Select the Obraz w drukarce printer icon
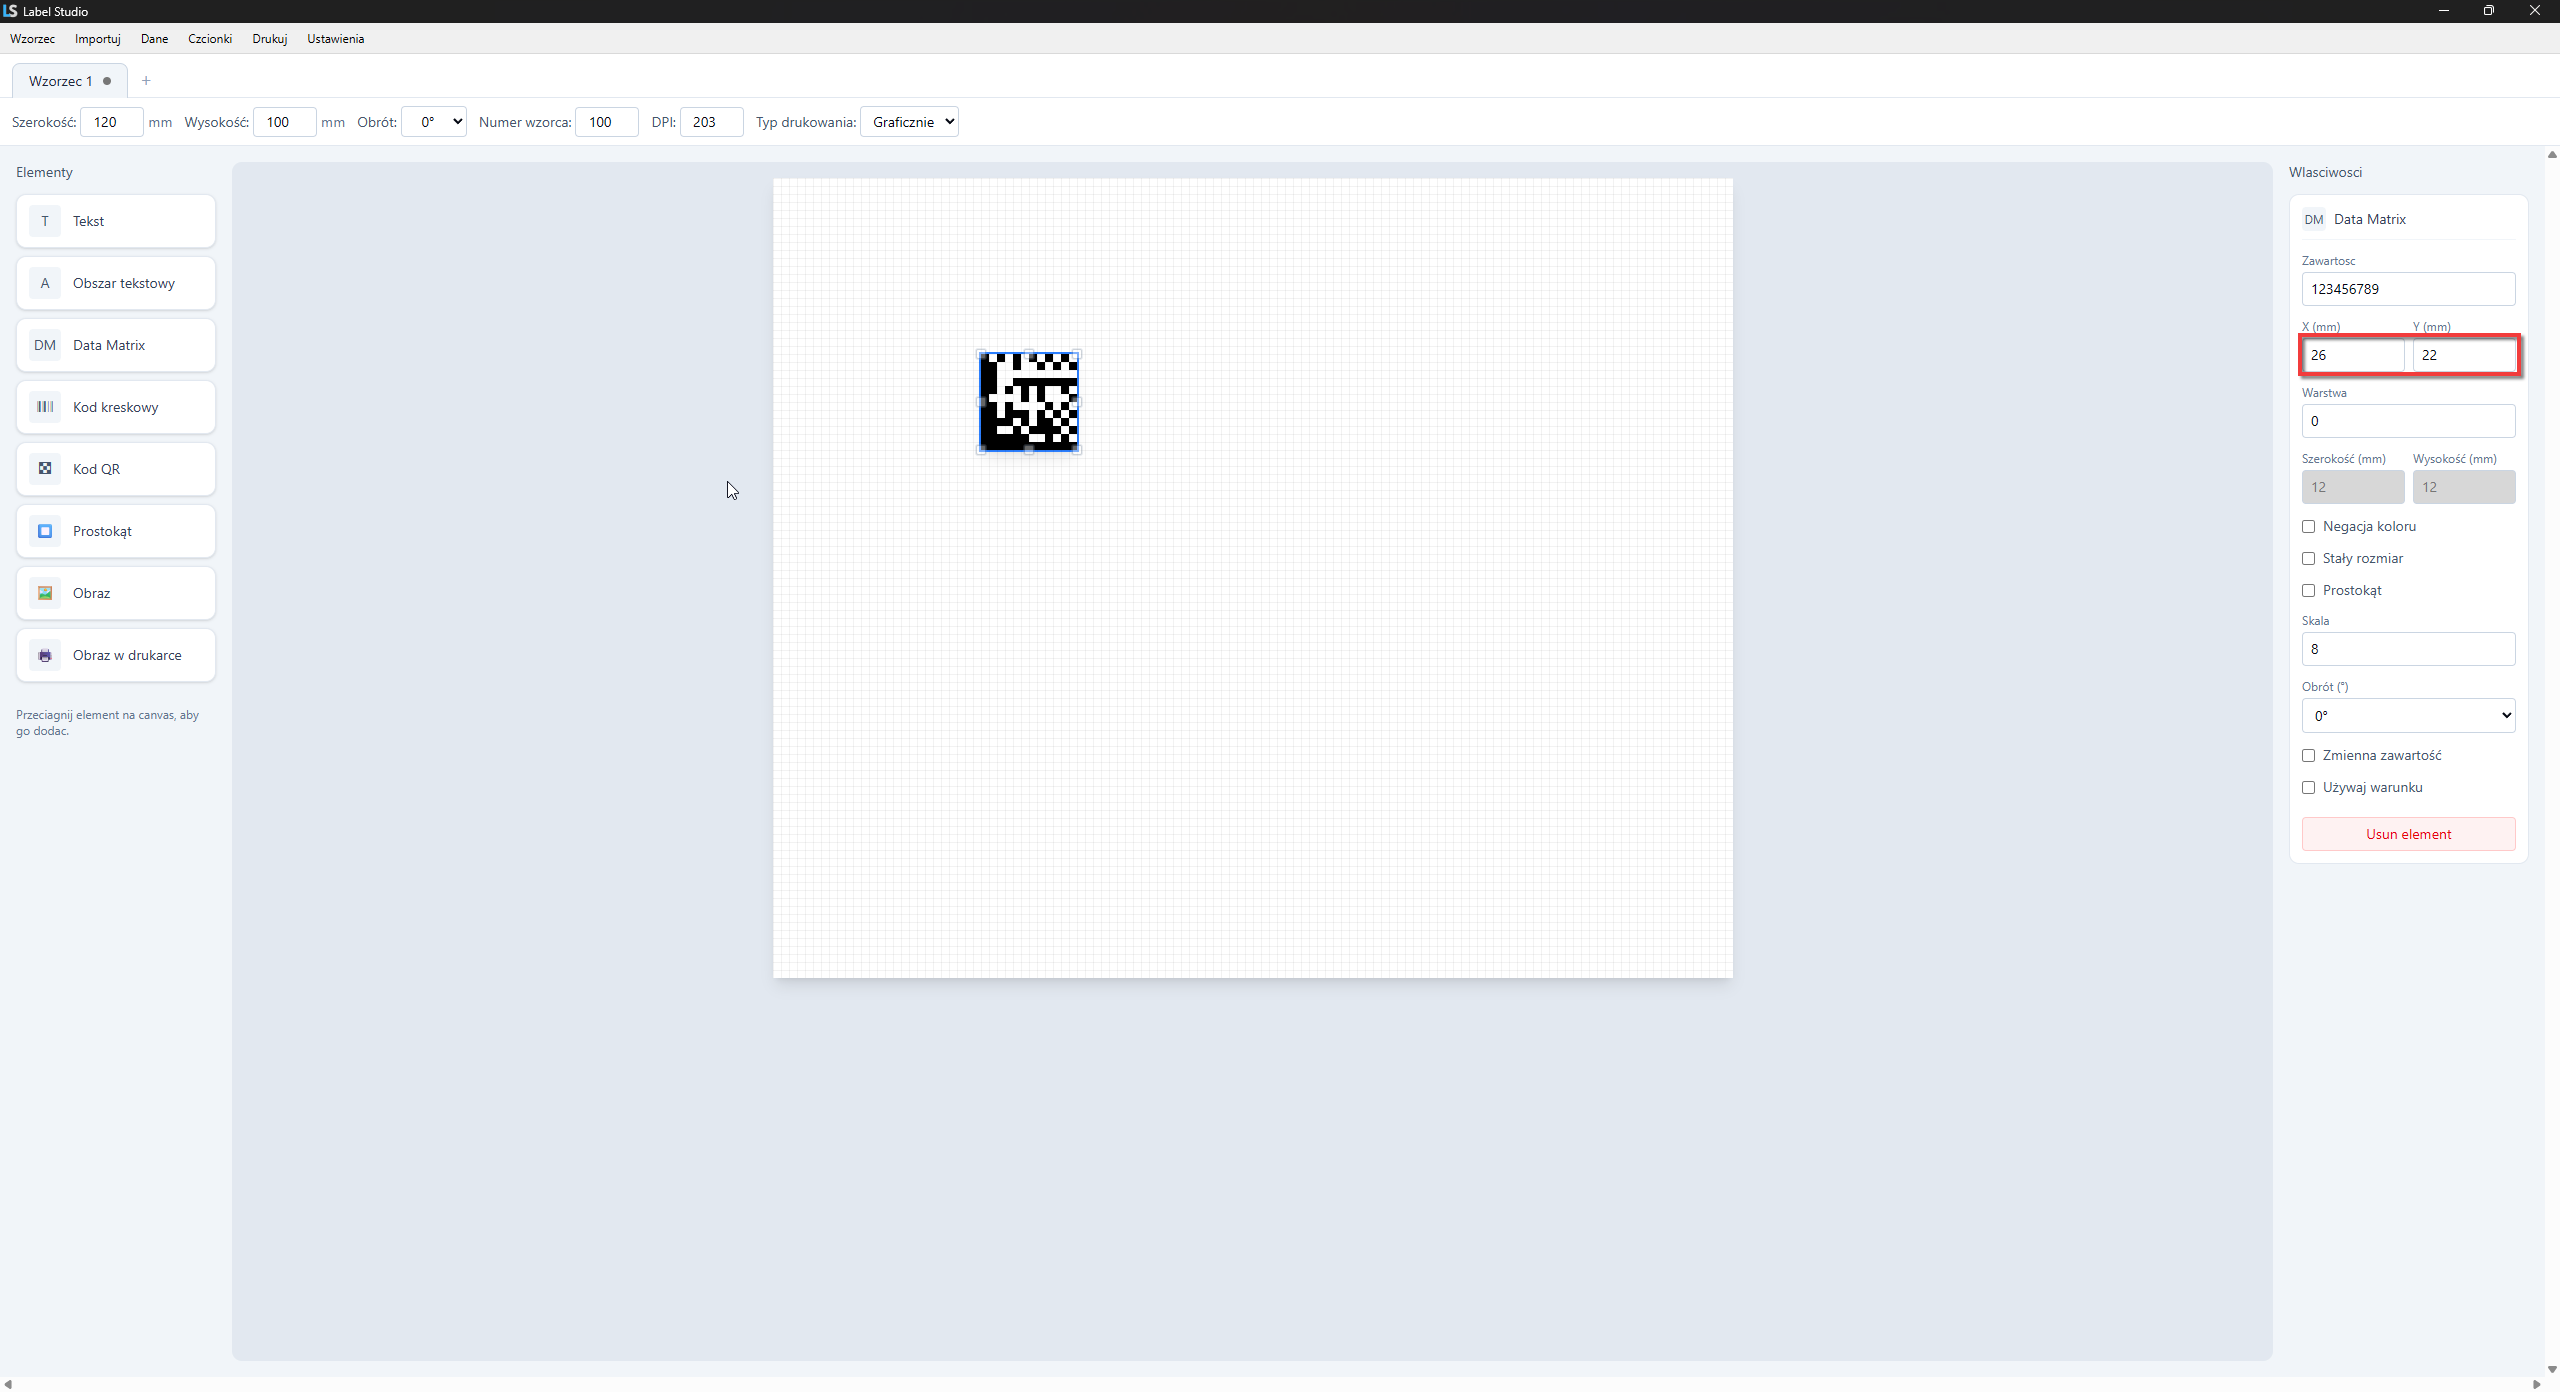This screenshot has height=1392, width=2560. coord(44,655)
